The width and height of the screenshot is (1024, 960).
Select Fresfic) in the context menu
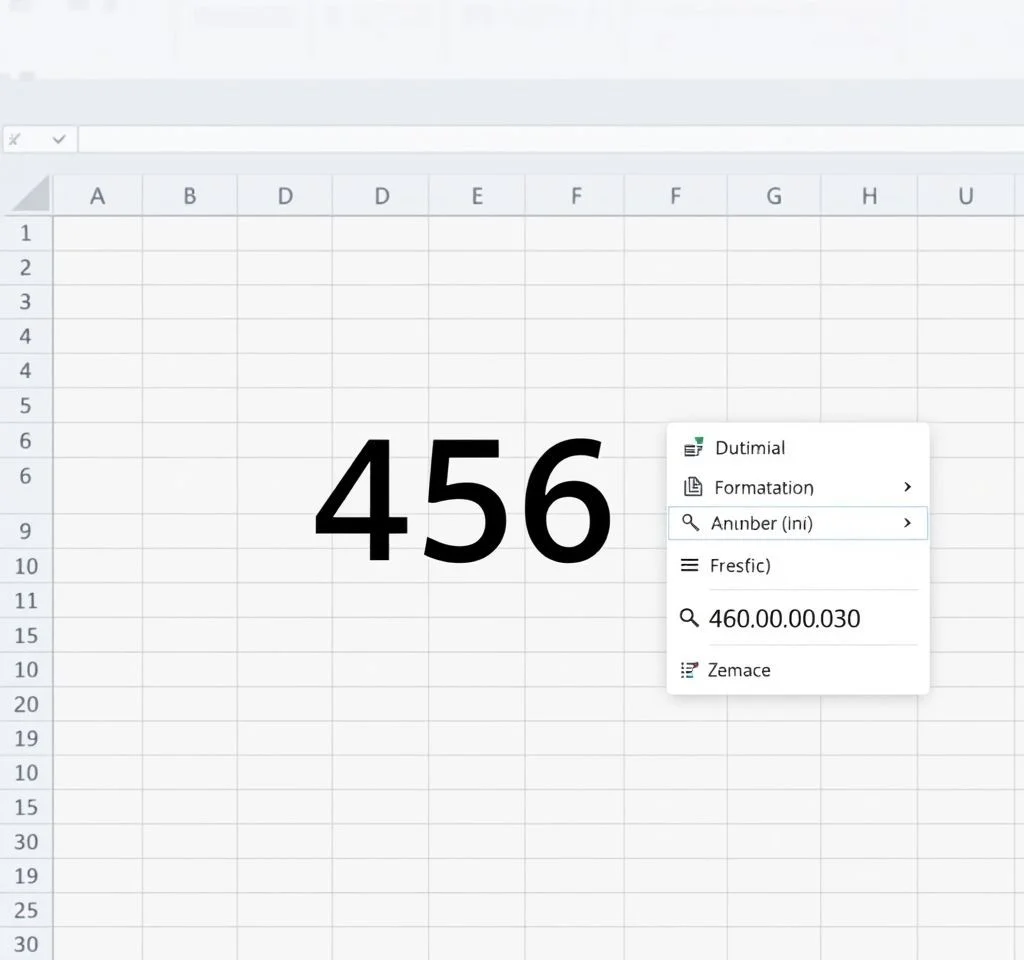click(x=740, y=565)
